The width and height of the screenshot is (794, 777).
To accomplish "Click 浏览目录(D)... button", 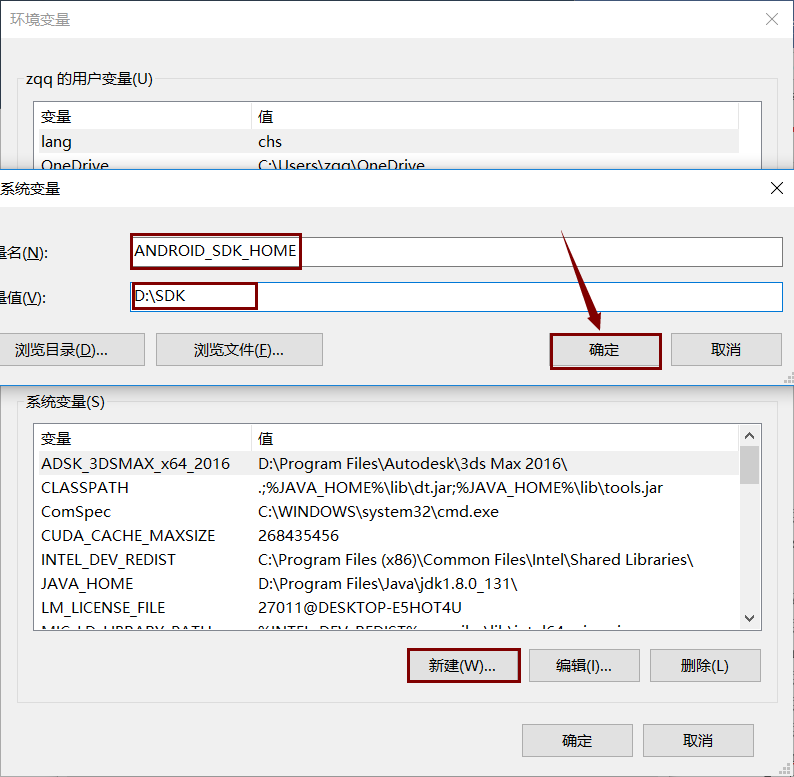I will pos(70,349).
